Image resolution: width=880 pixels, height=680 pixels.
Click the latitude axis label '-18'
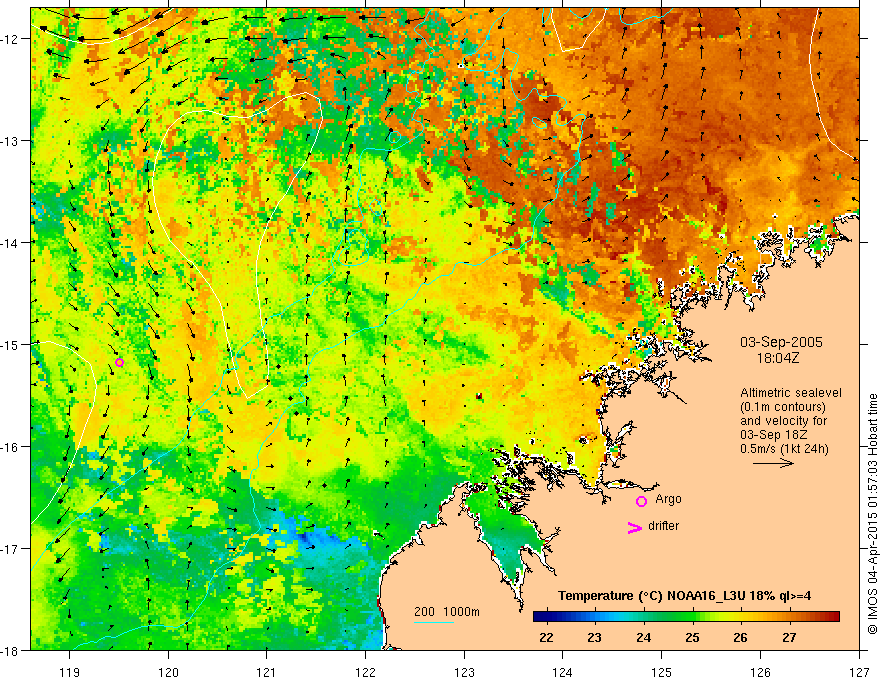click(x=10, y=650)
